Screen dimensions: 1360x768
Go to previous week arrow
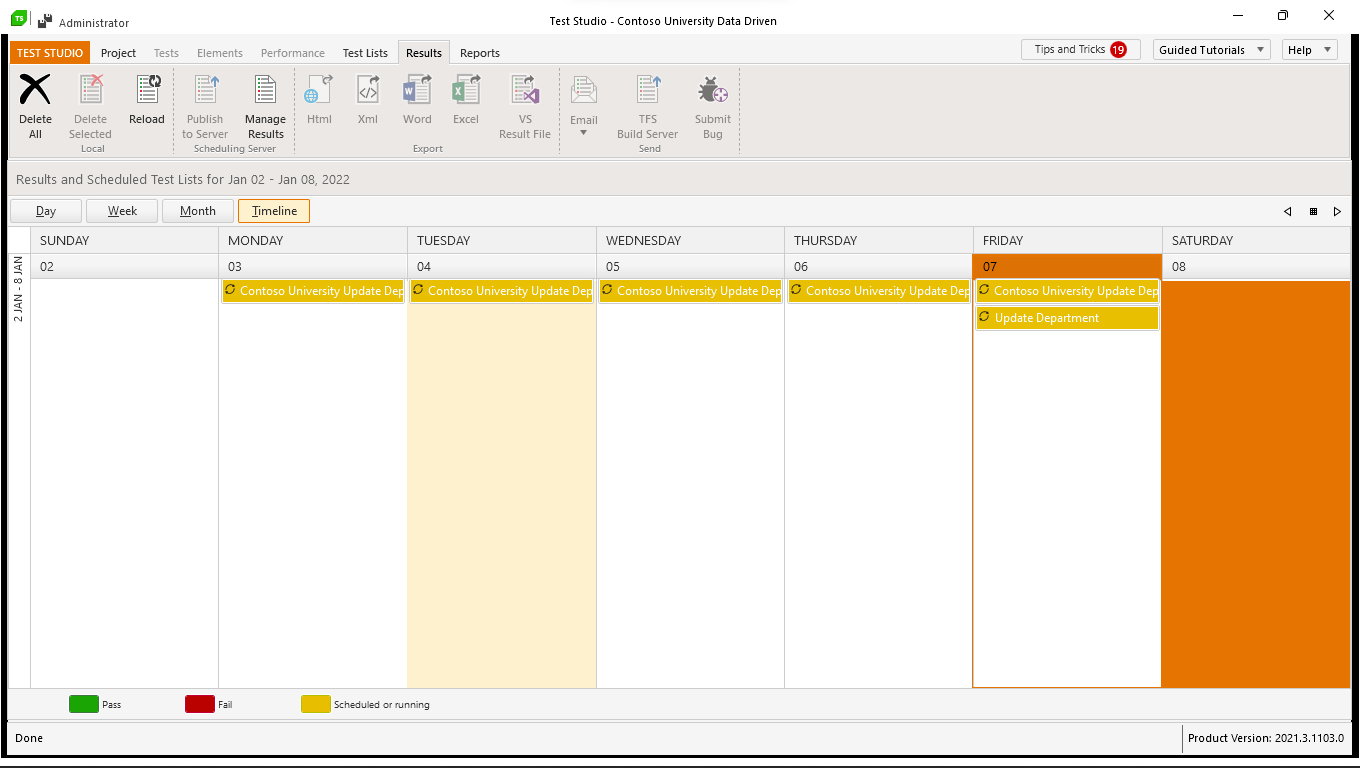click(x=1288, y=211)
